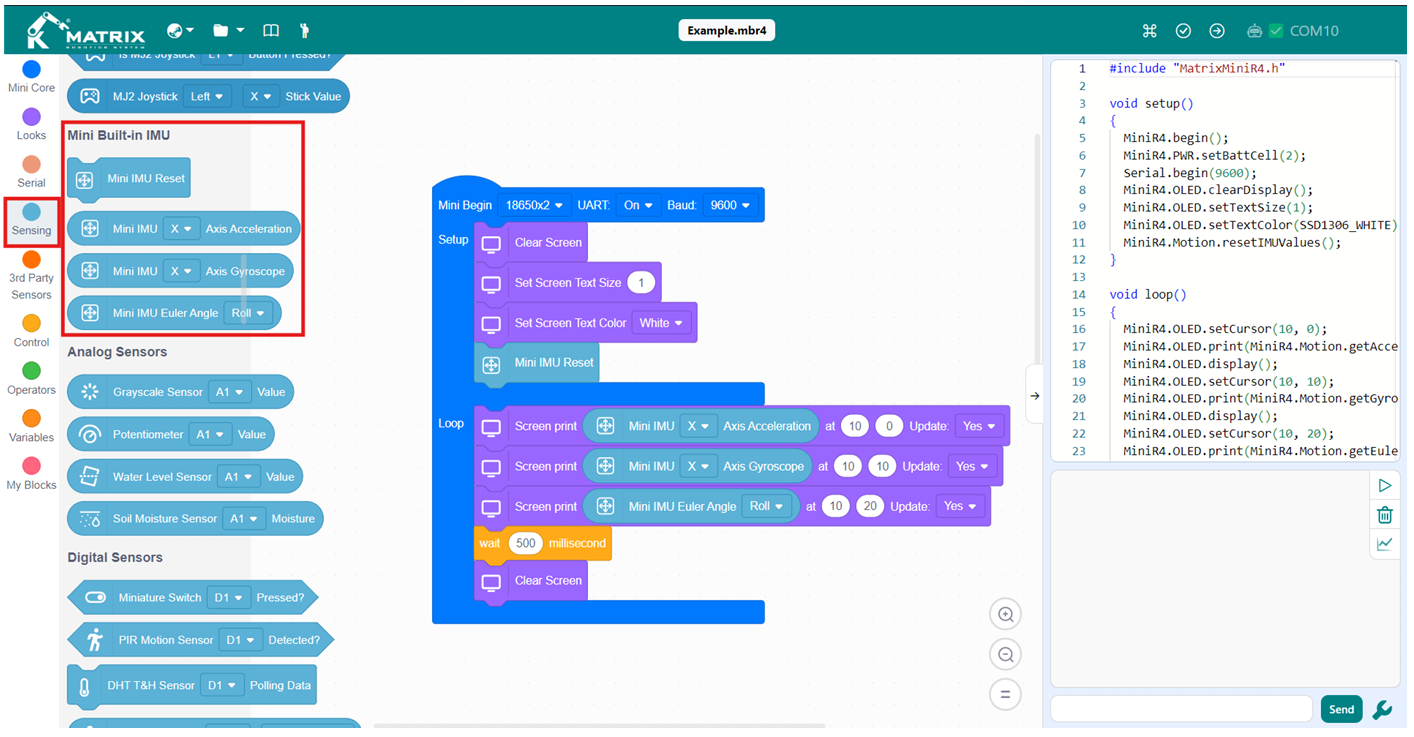Click the gamepad icon on MJ2 Joystick block
1414x737 pixels.
[90, 97]
